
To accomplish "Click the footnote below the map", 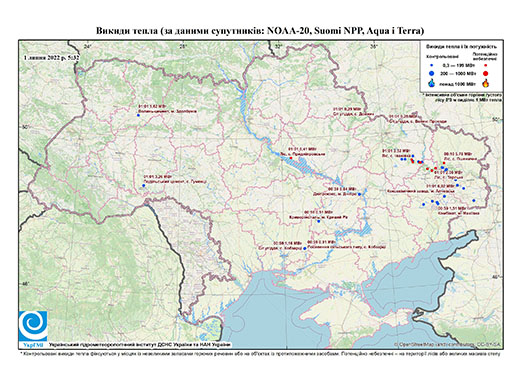I will pyautogui.click(x=260, y=353).
